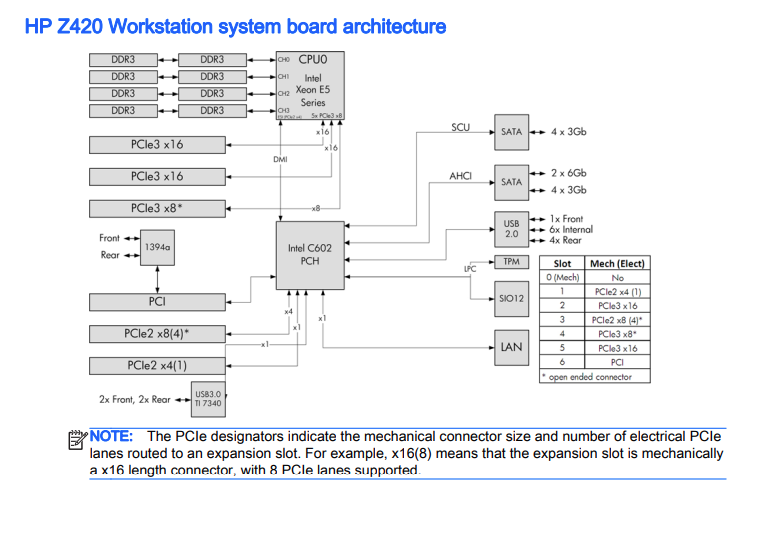Click the 'PCI' table cell in slot 6 row
This screenshot has height=542, width=761.
(617, 362)
